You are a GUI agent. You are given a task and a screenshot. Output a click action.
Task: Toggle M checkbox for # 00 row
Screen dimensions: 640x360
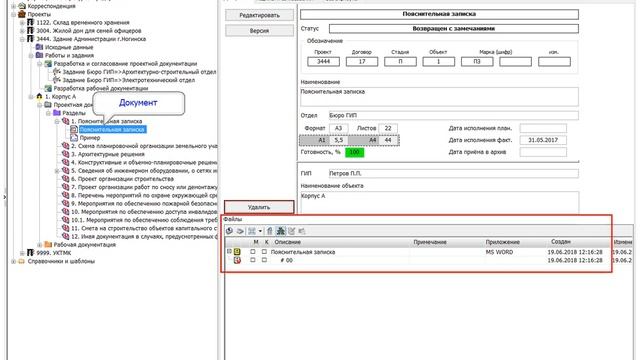point(253,260)
